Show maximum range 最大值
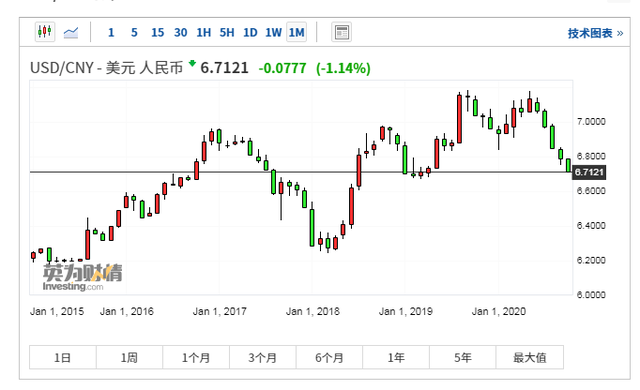Image resolution: width=640 pixels, height=390 pixels. pos(530,357)
